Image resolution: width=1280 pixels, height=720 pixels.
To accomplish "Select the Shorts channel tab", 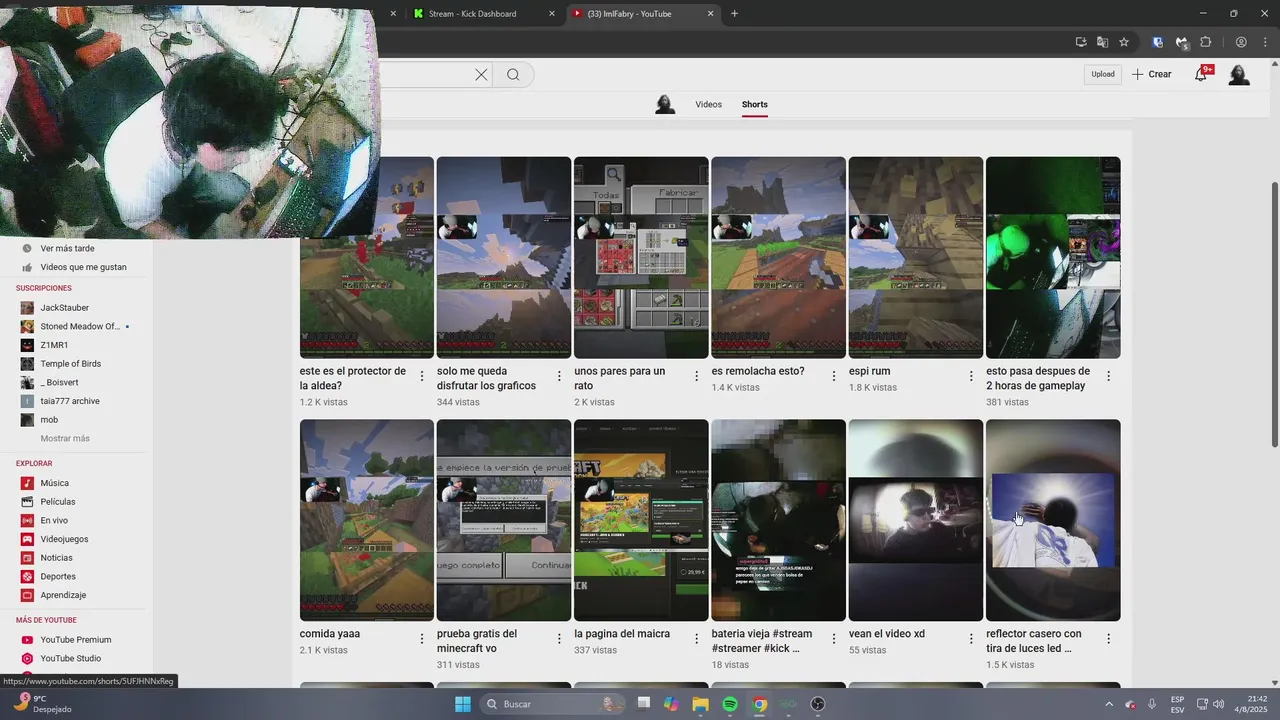I will [x=755, y=104].
